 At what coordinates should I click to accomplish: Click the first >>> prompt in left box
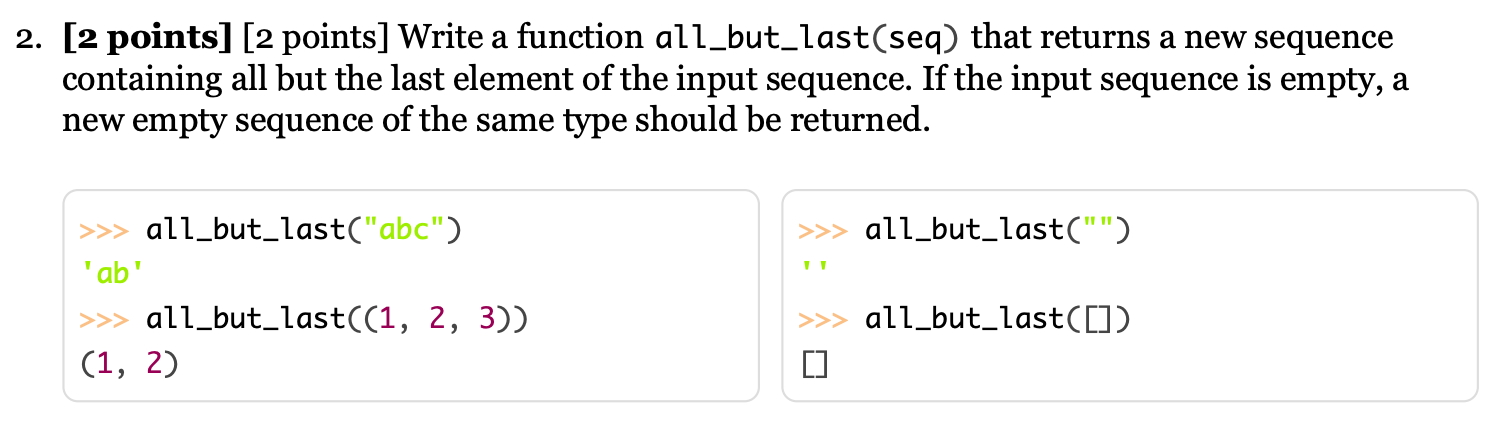click(104, 232)
